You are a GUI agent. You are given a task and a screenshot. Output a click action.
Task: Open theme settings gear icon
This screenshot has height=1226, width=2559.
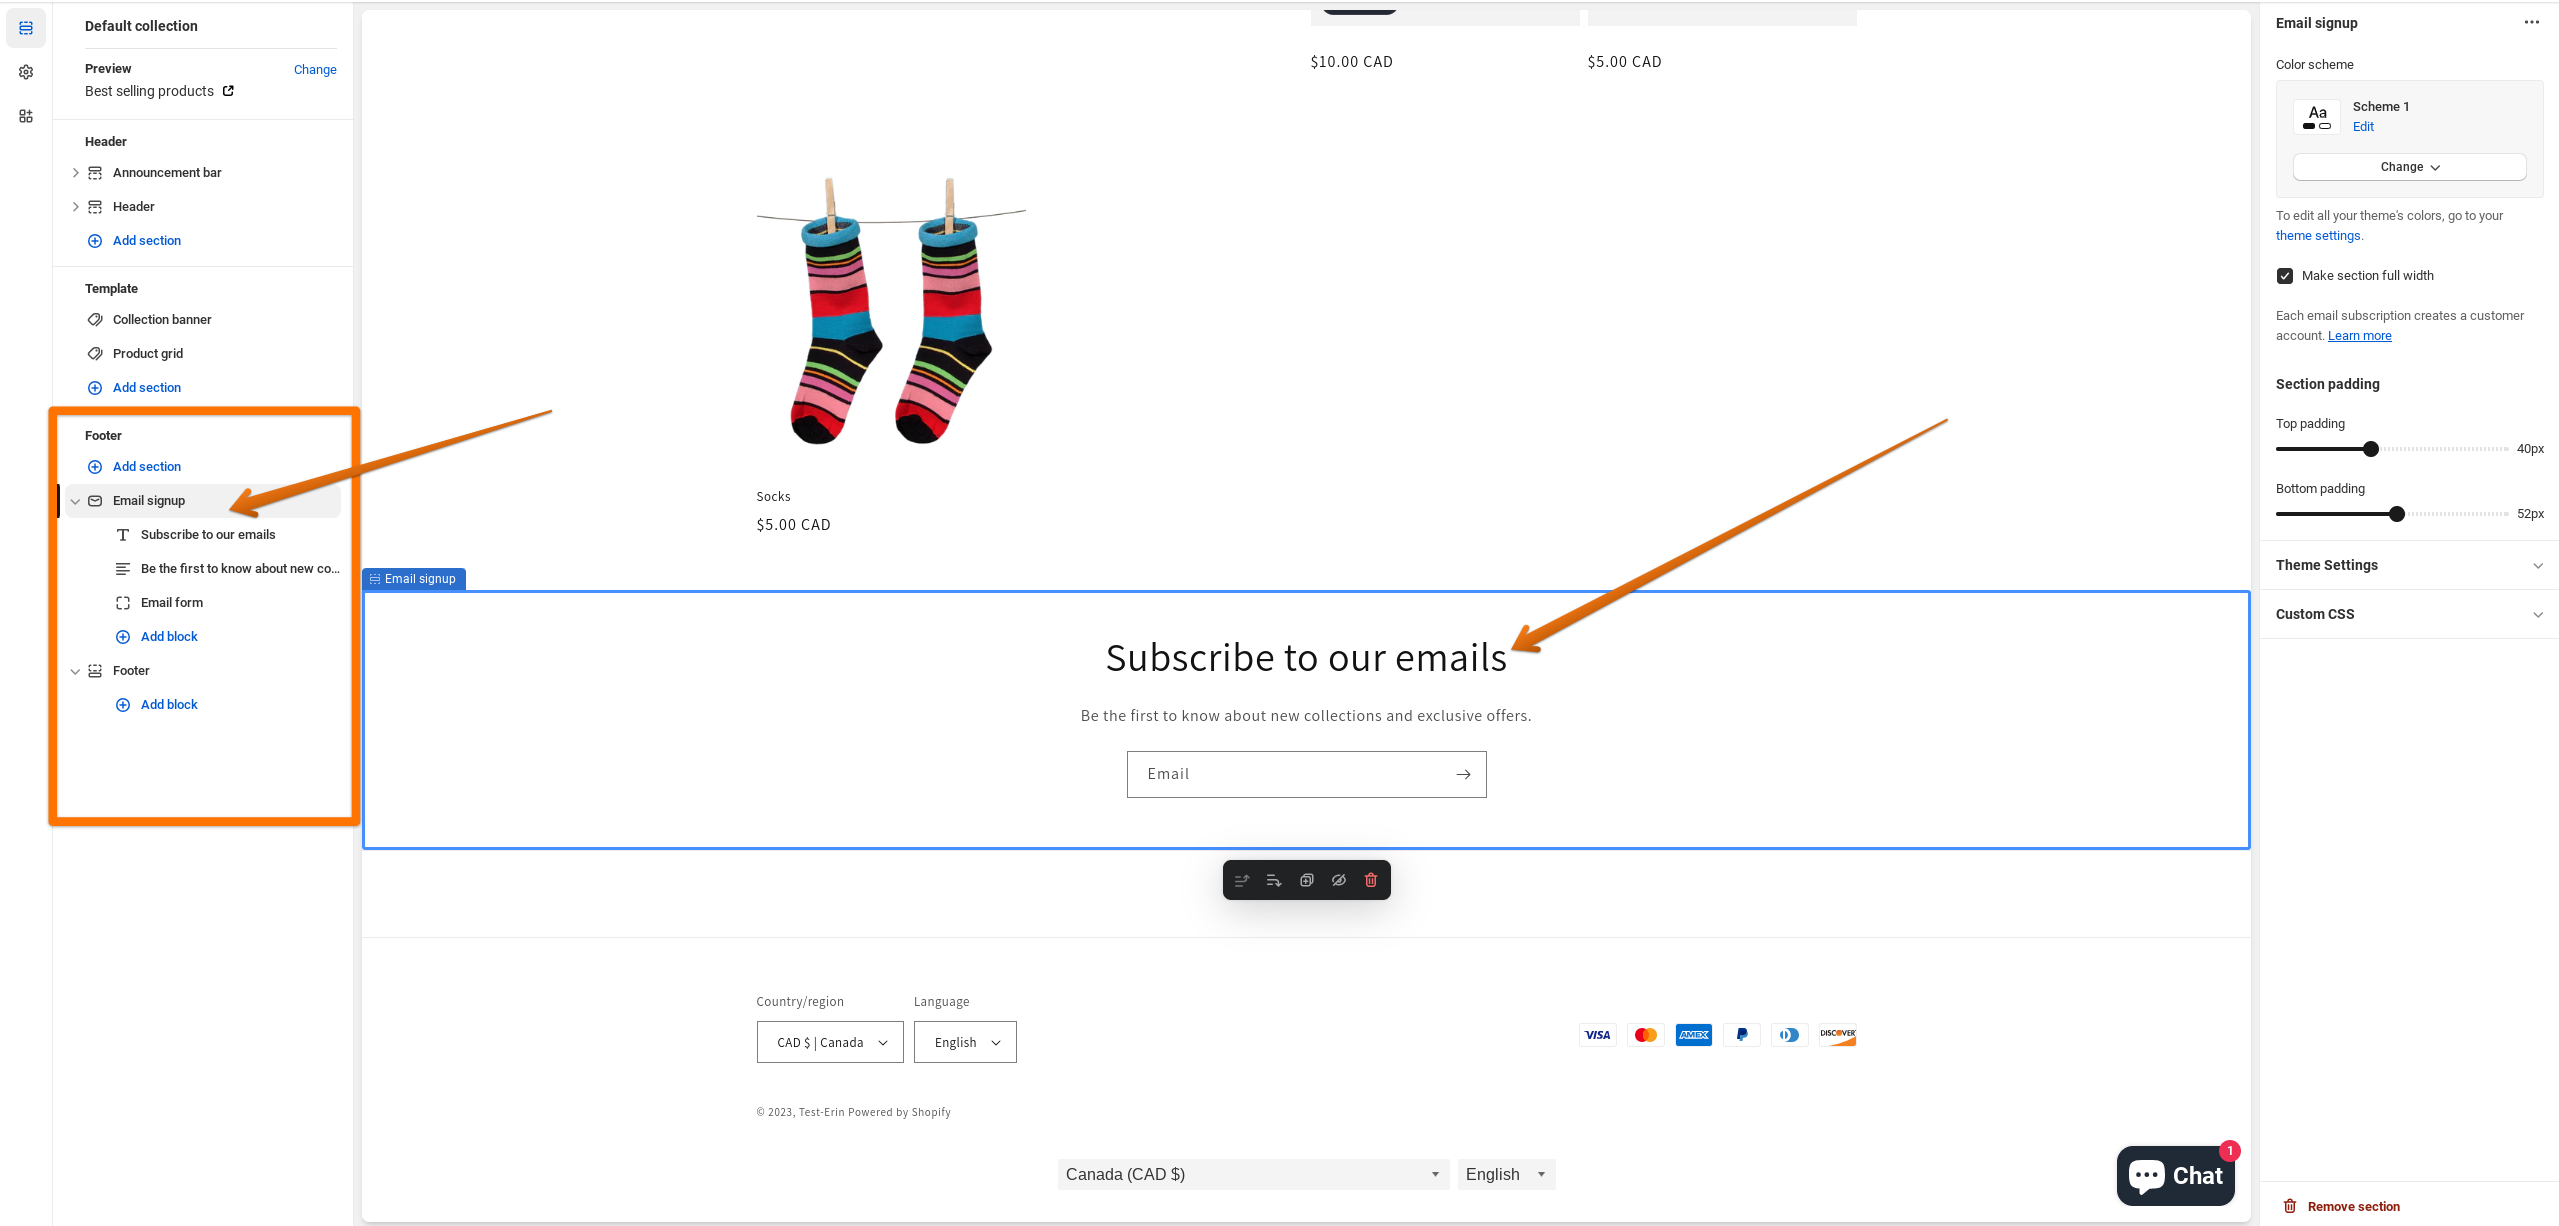(26, 72)
